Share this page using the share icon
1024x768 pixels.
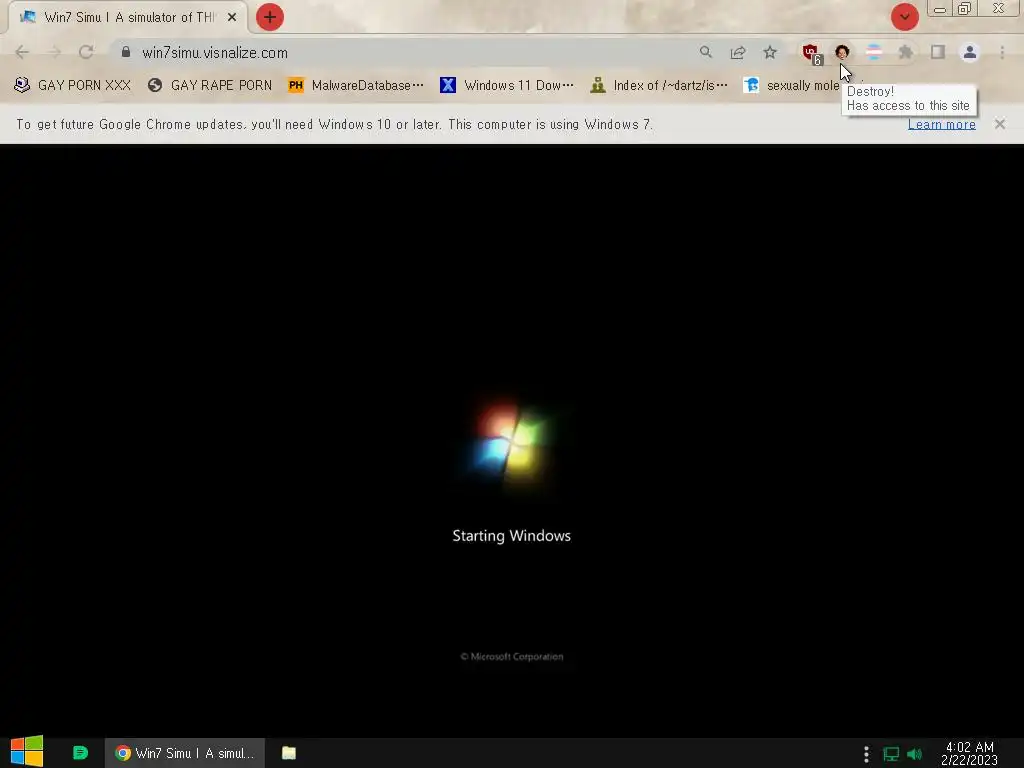(738, 52)
